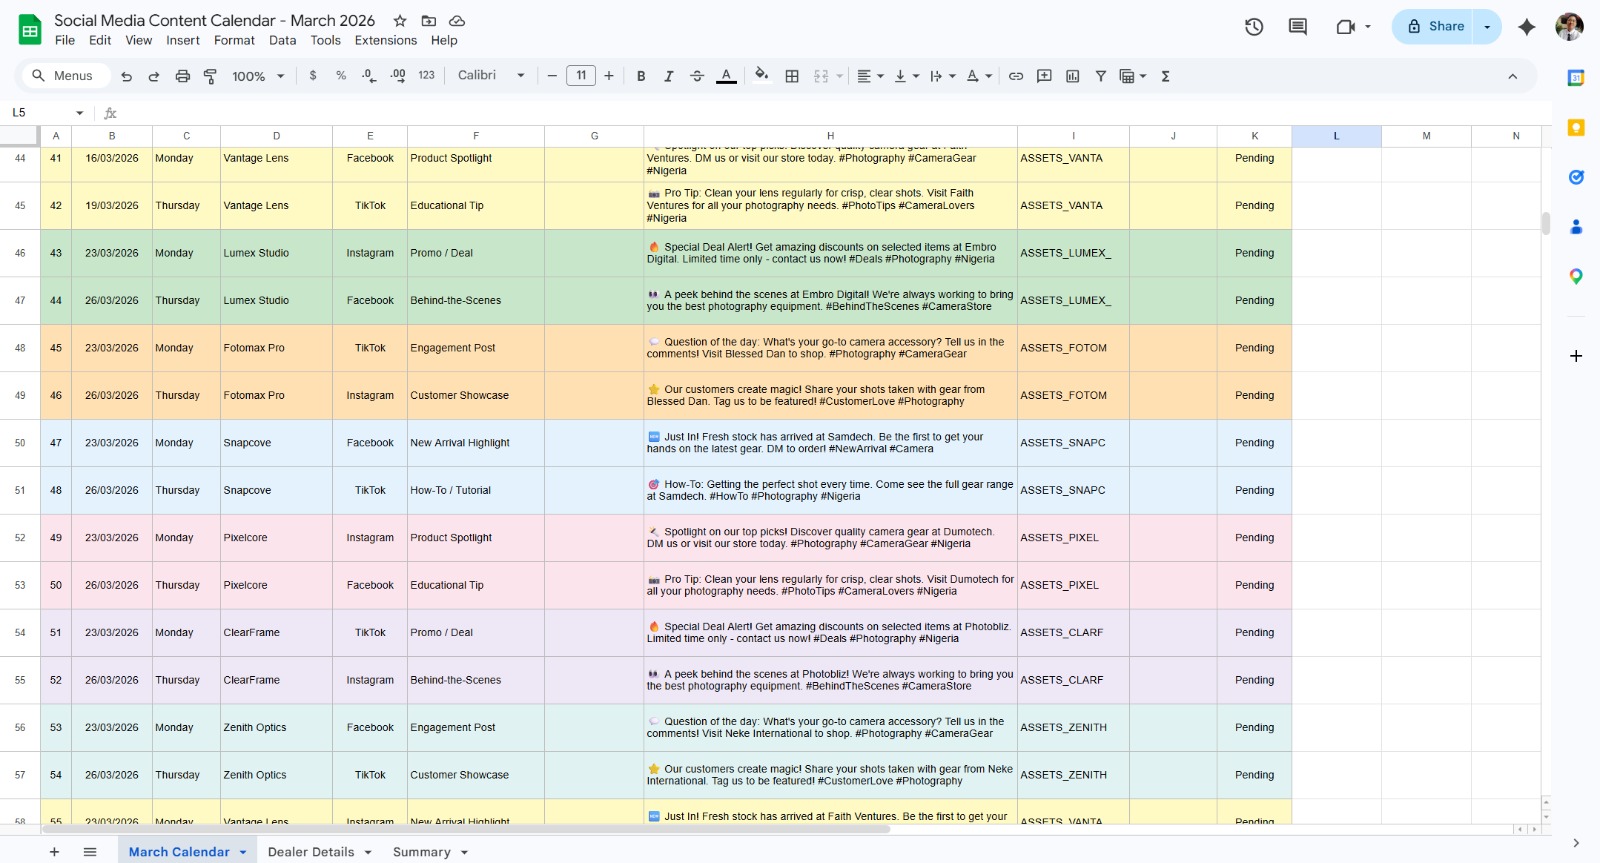Format as currency with dollar icon
Viewport: 1600px width, 863px height.
(313, 75)
